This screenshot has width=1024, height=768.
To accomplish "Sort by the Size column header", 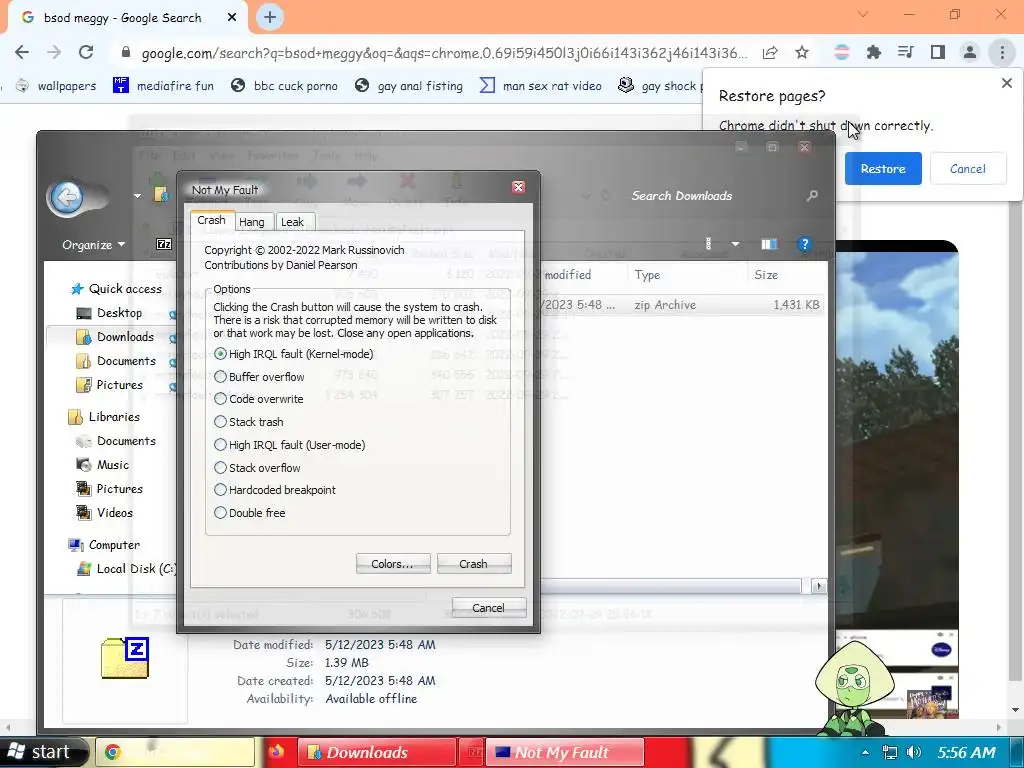I will [x=786, y=275].
